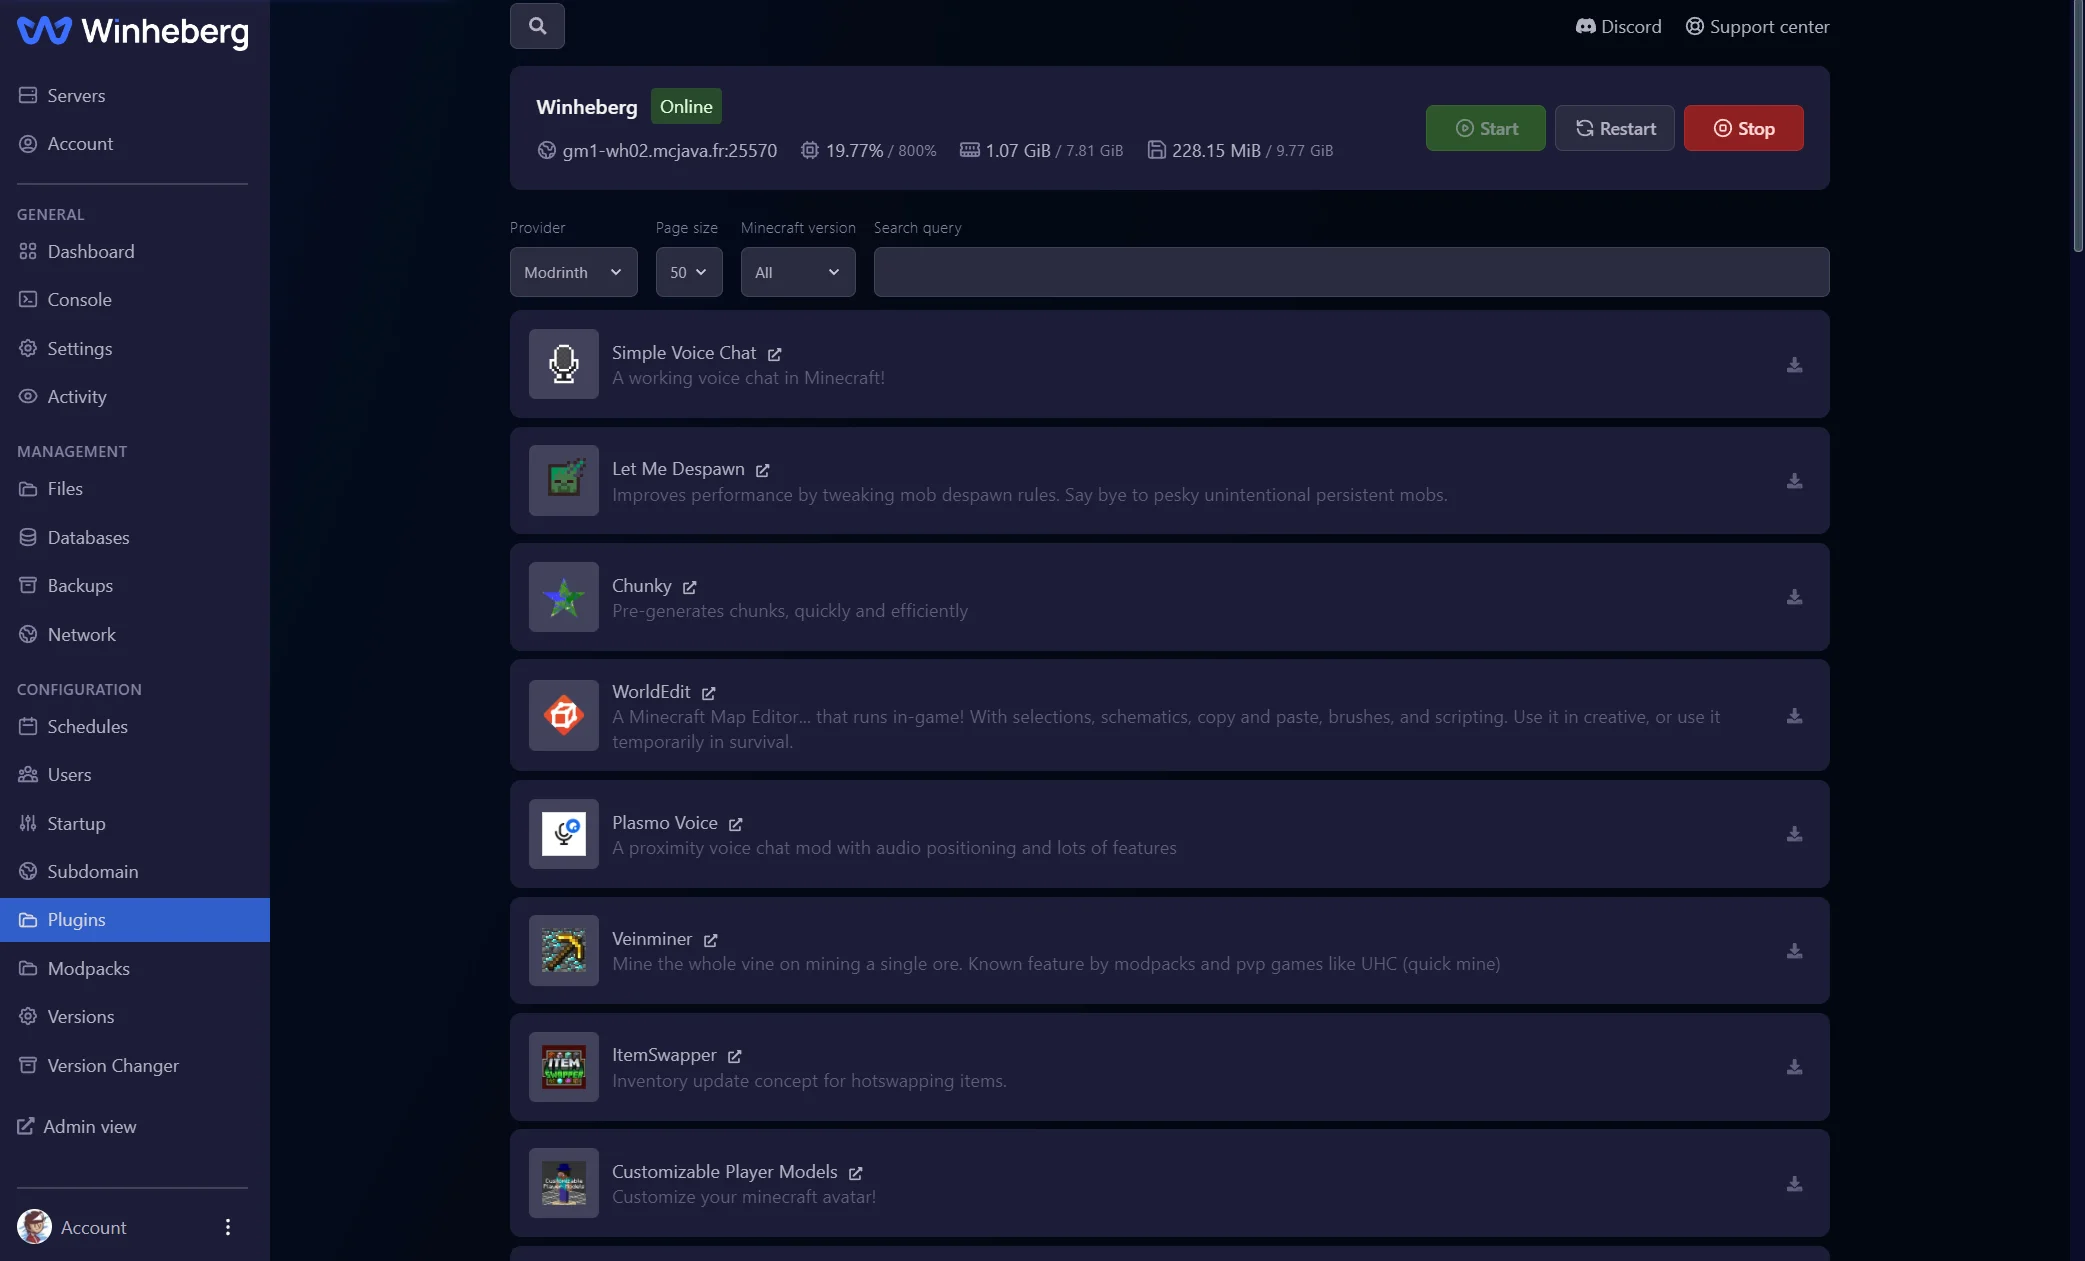This screenshot has width=2085, height=1261.
Task: Open WorldEdit external link icon
Action: click(x=708, y=693)
